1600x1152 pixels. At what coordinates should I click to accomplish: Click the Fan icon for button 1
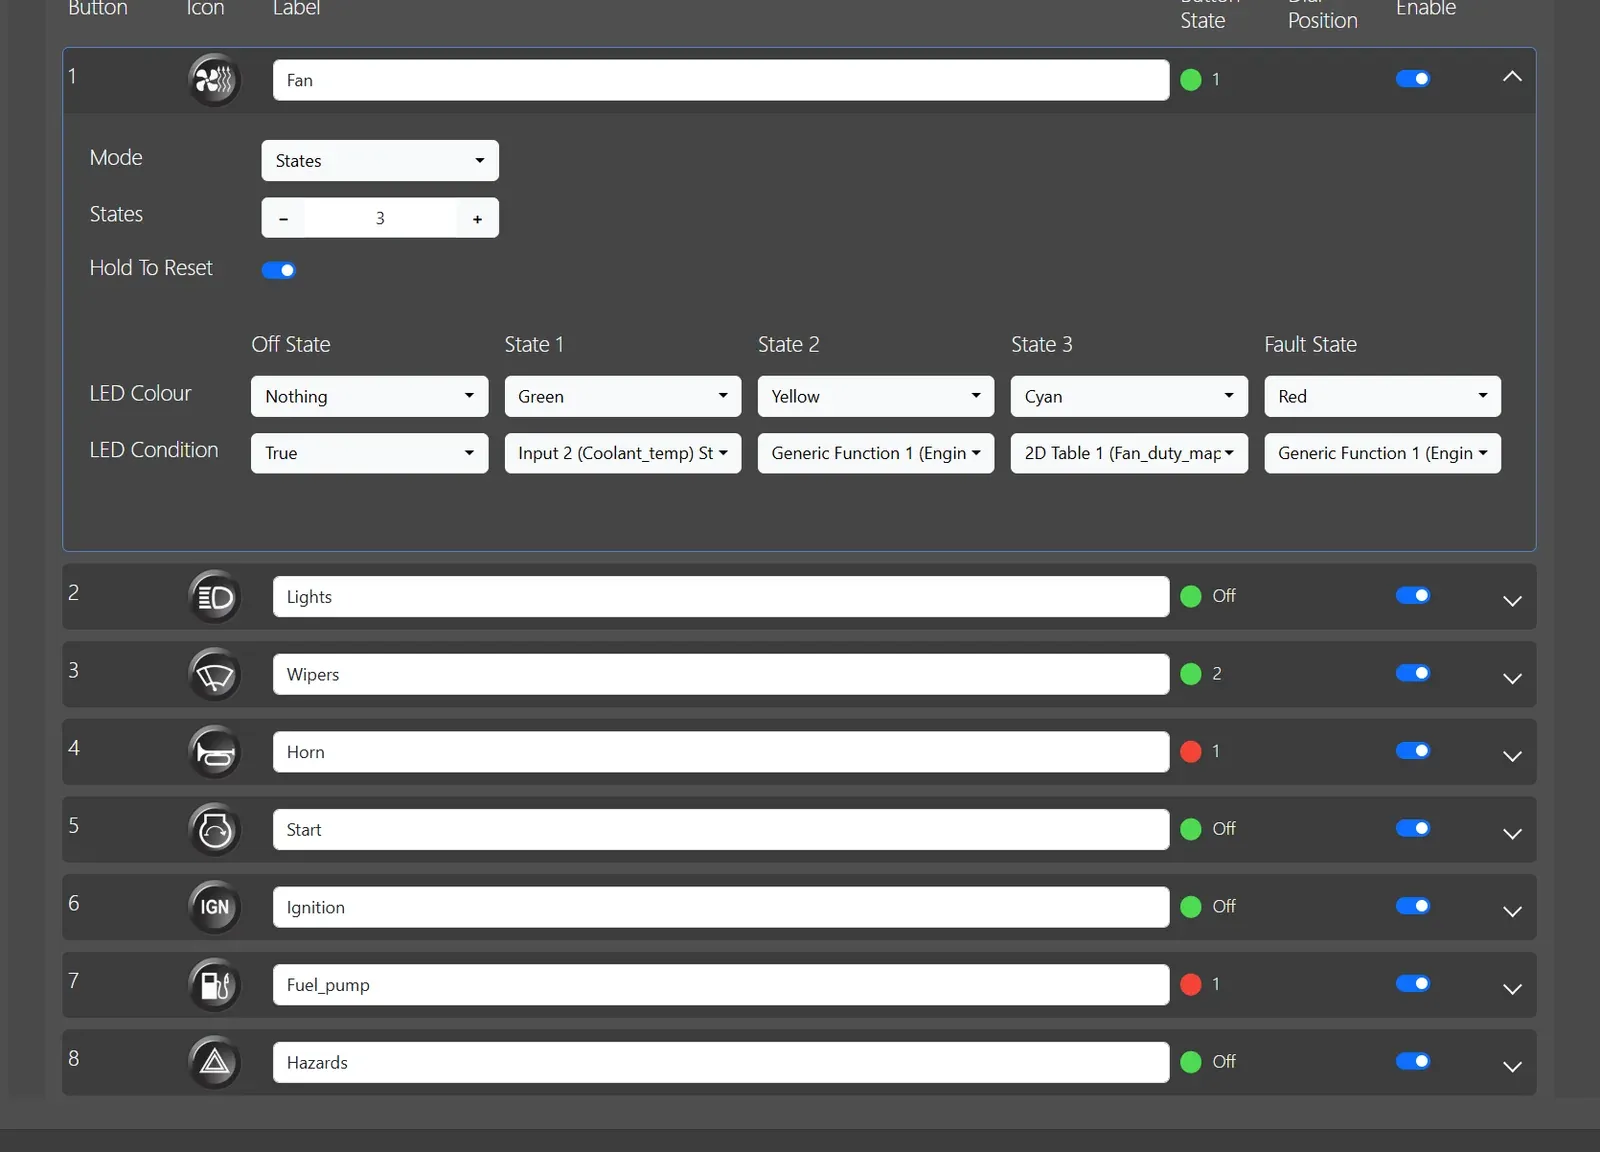pos(214,79)
